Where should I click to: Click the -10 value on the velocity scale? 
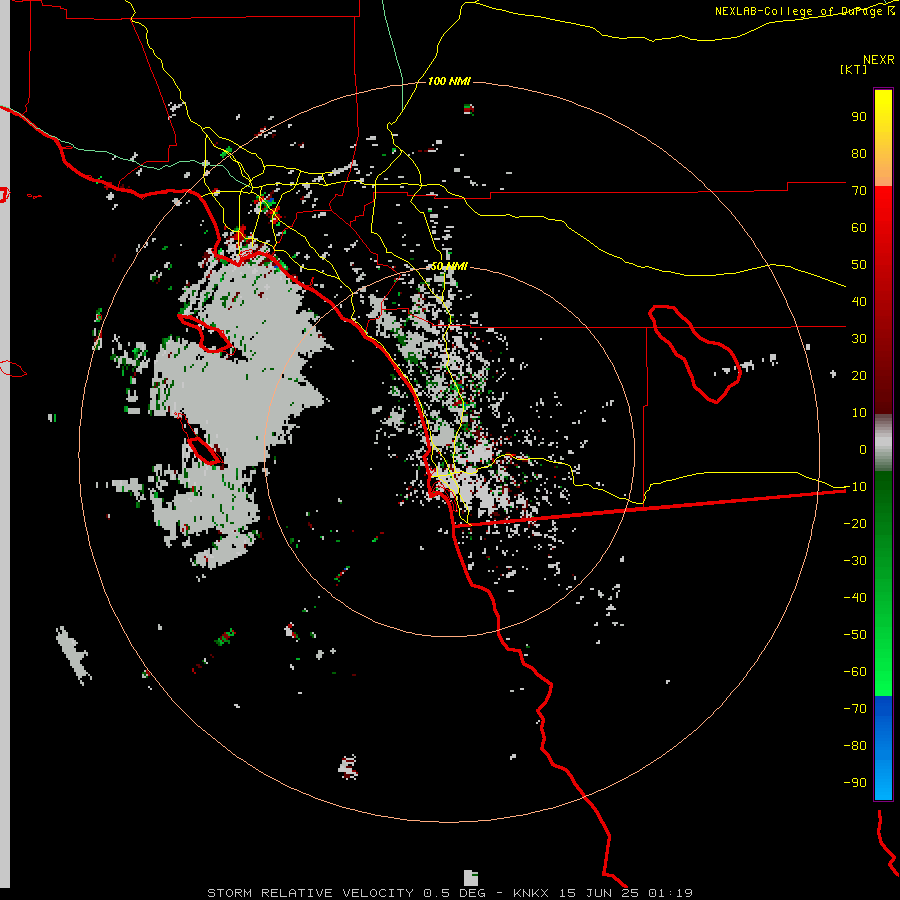(855, 487)
